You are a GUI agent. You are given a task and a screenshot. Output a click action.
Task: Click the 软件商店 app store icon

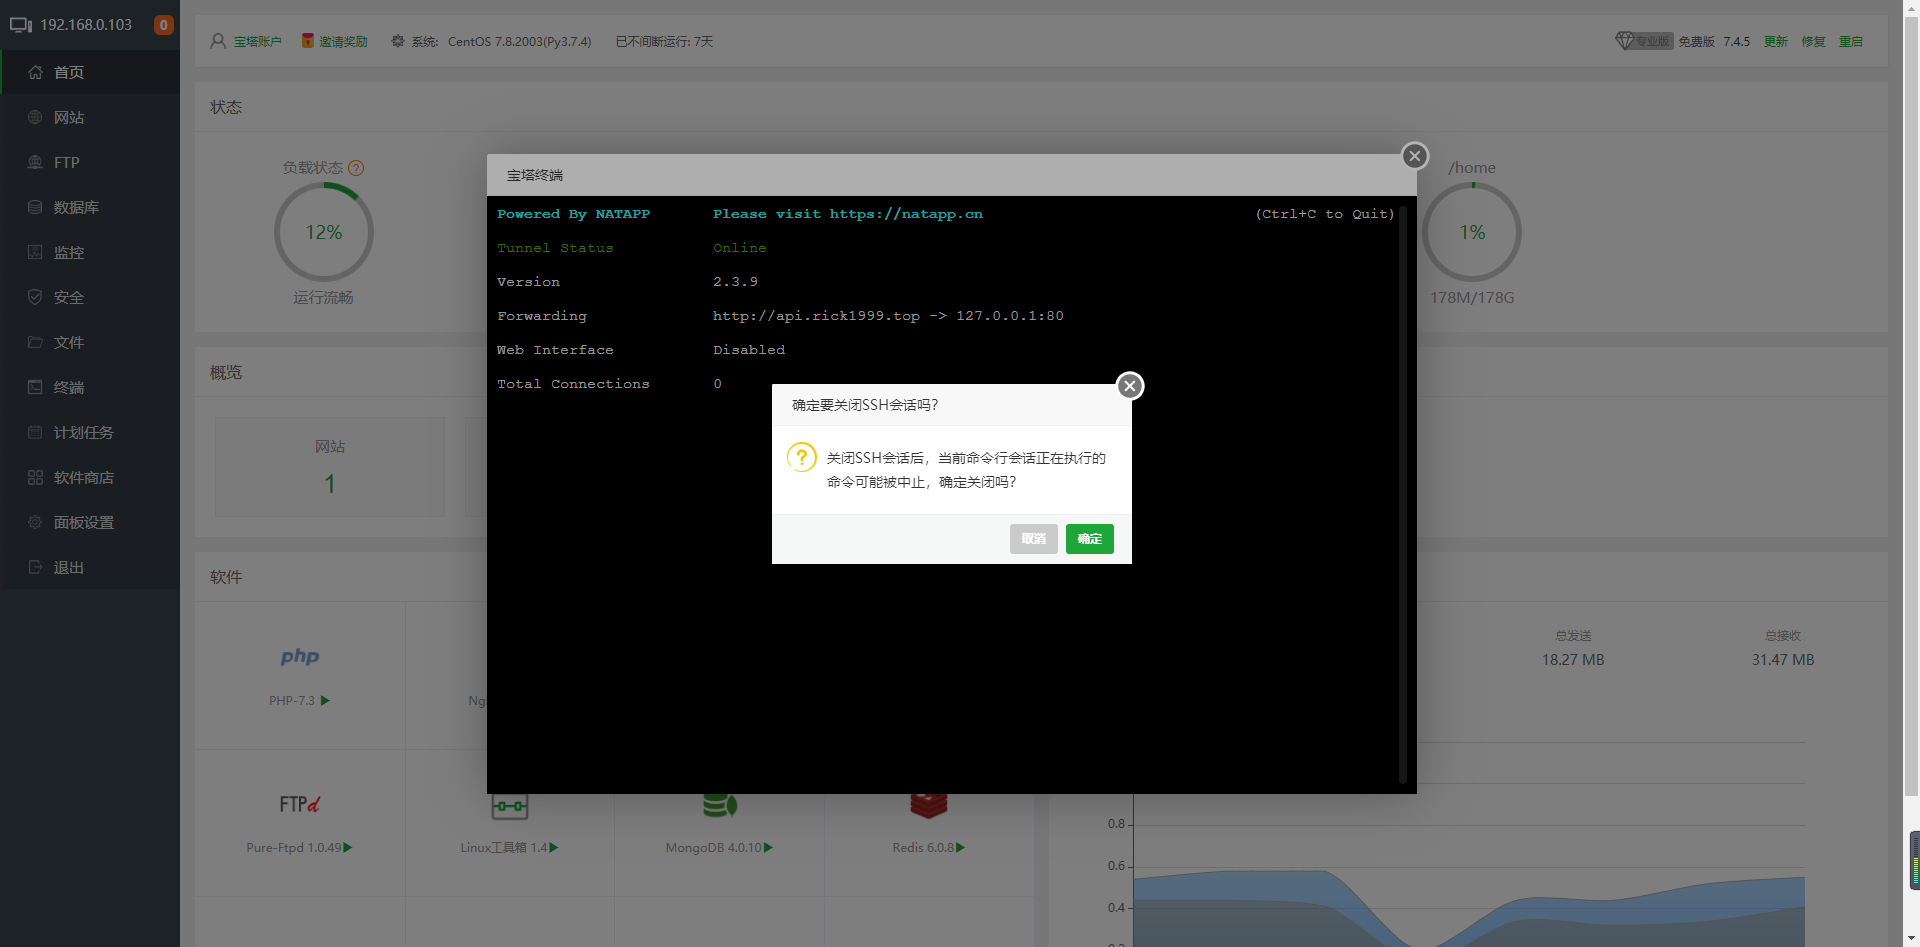[x=35, y=477]
